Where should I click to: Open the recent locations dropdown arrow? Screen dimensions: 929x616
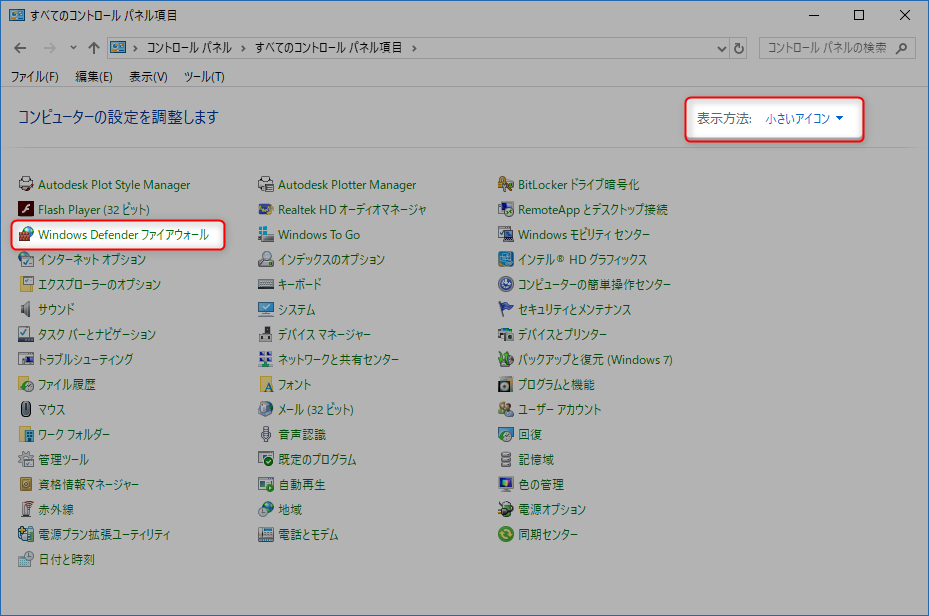[x=73, y=47]
